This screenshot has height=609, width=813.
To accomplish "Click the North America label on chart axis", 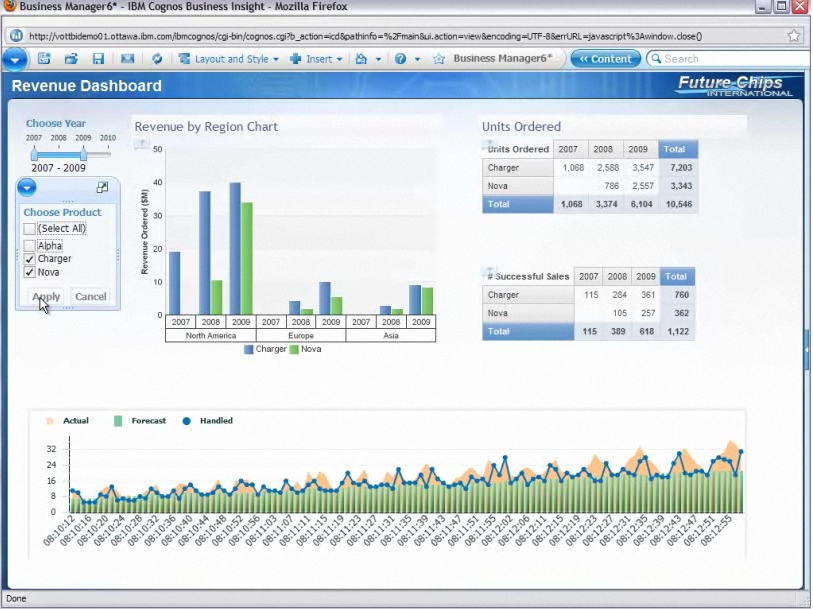I will pos(211,336).
